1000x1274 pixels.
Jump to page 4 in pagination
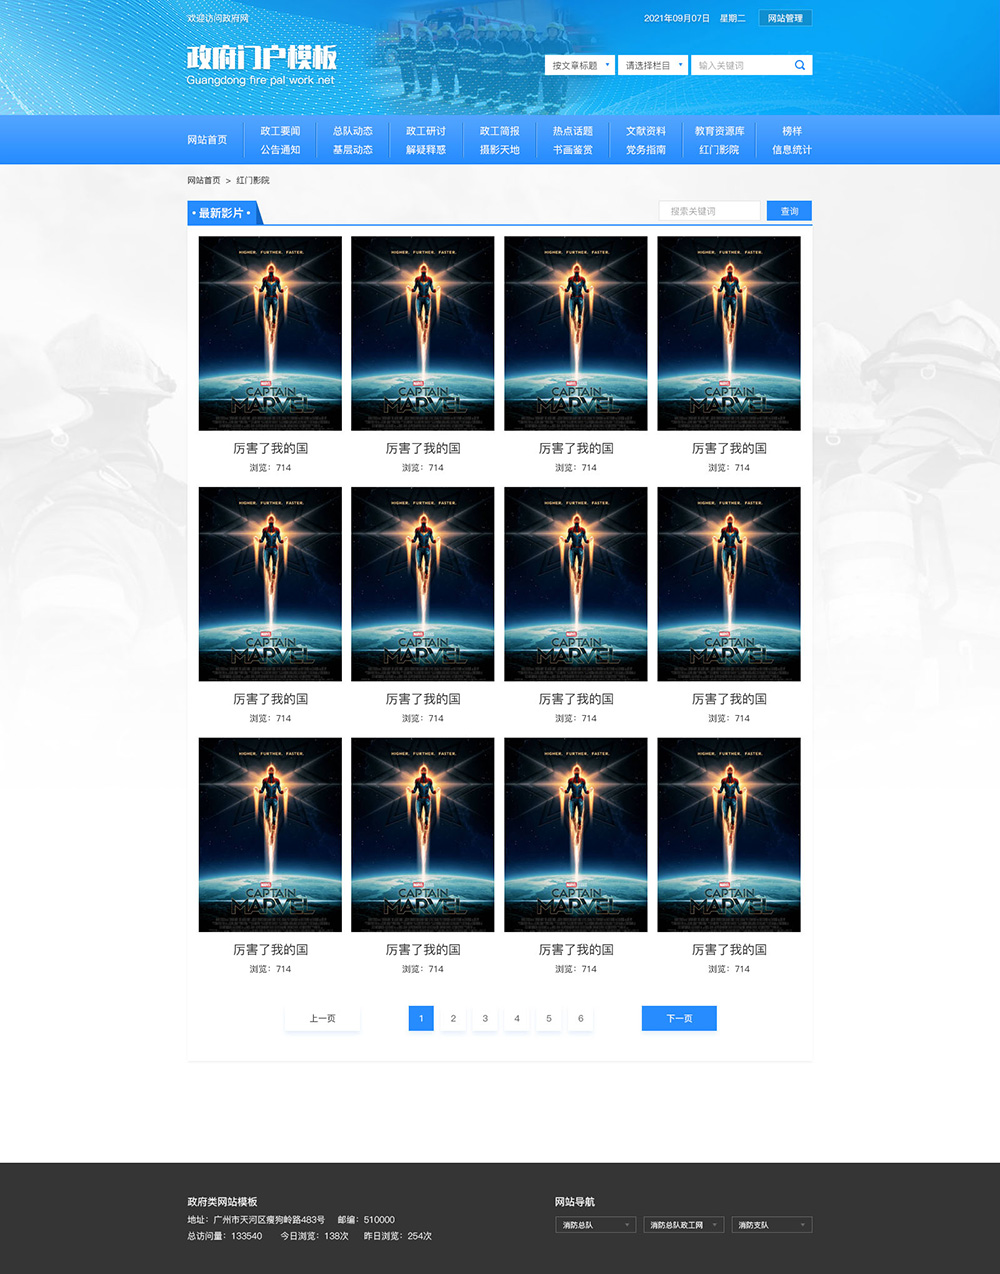click(x=517, y=1018)
